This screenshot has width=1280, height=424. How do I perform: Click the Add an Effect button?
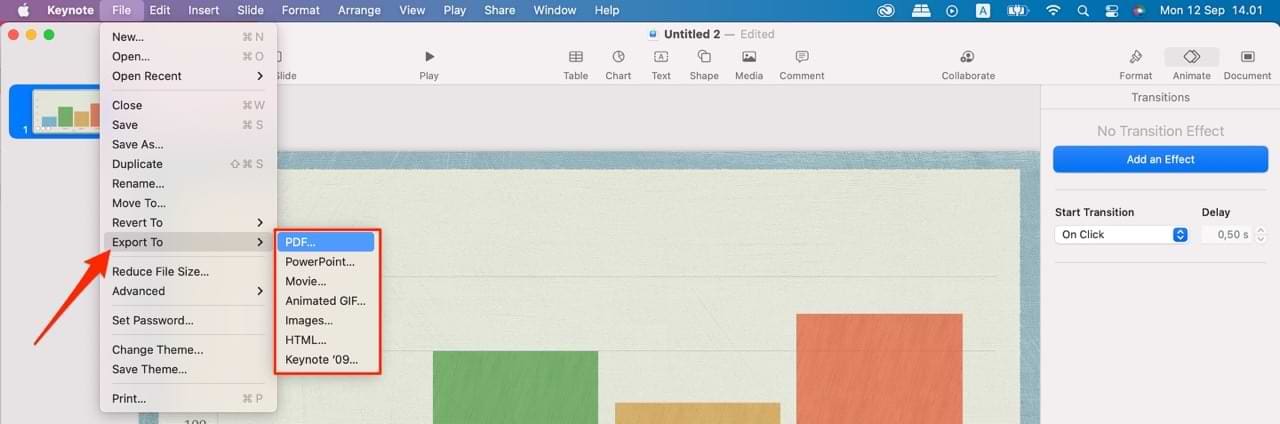1160,159
